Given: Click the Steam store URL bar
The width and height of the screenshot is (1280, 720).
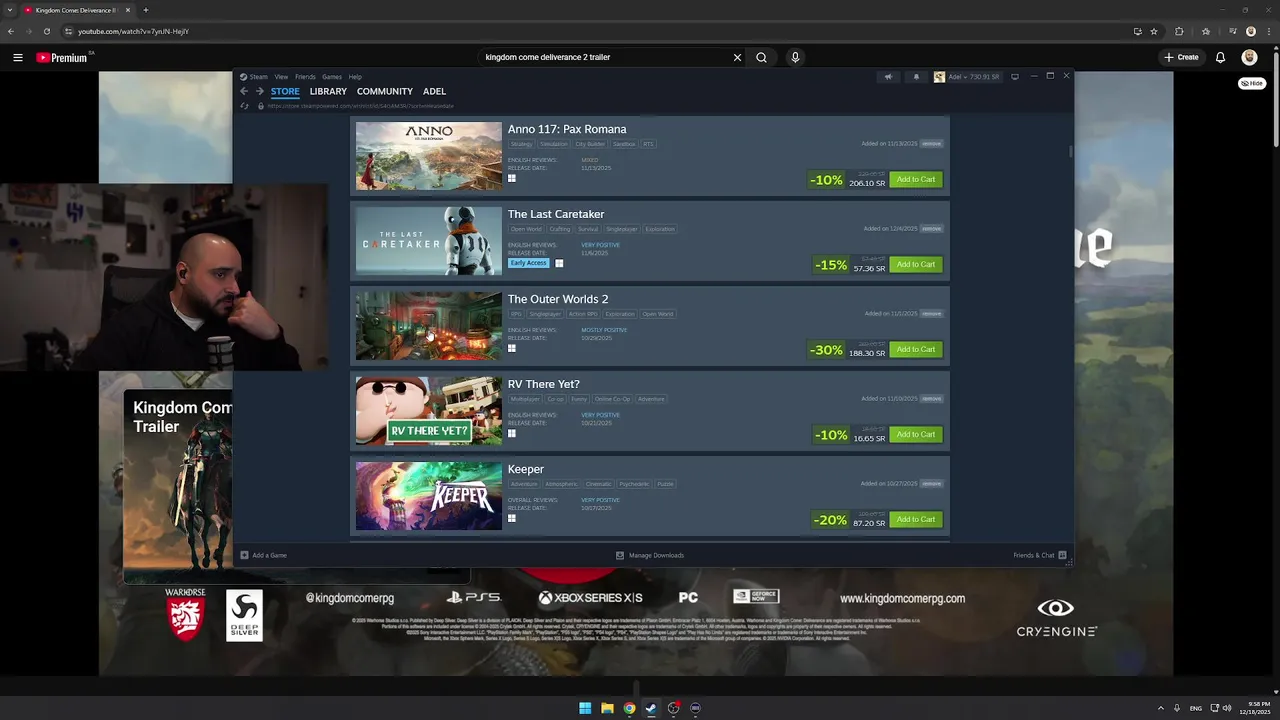Looking at the screenshot, I should pyautogui.click(x=360, y=106).
